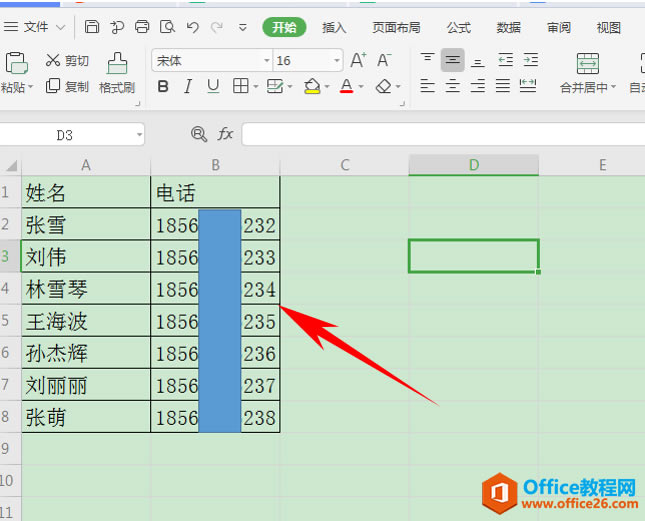
Task: Increase indent icon
Action: (531, 60)
